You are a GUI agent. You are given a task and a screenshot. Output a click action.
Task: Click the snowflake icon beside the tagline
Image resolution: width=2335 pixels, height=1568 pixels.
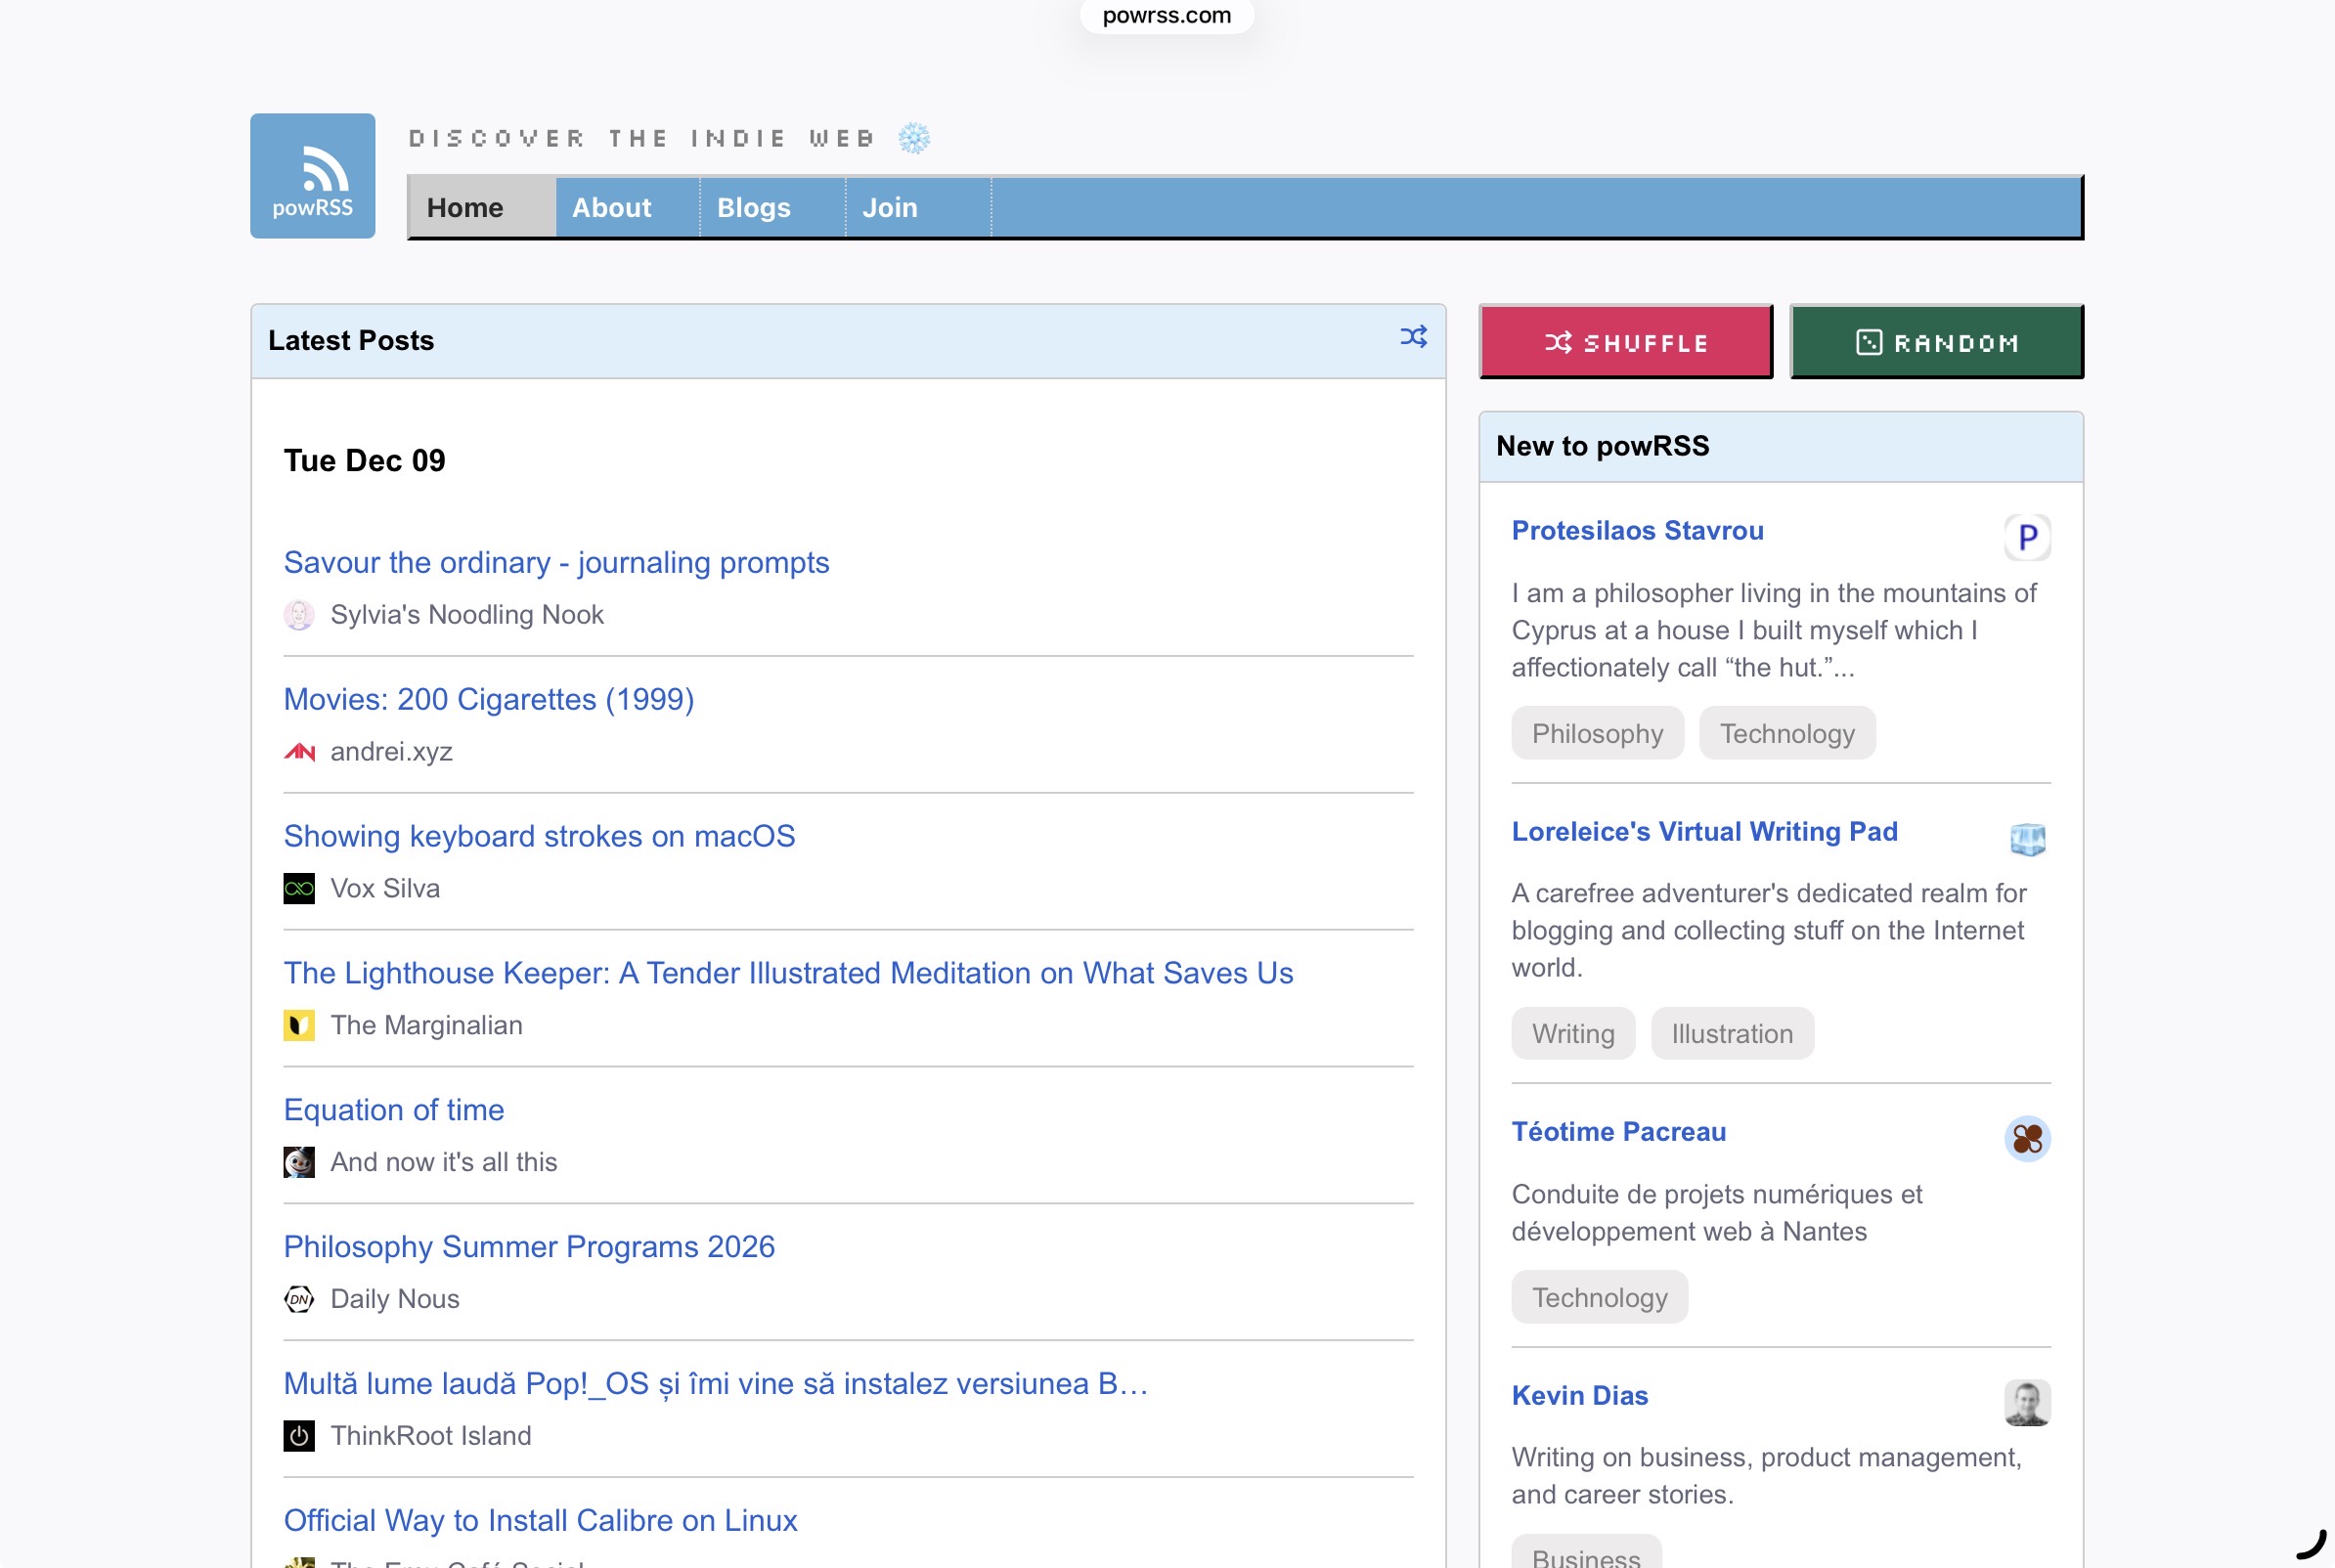(913, 138)
